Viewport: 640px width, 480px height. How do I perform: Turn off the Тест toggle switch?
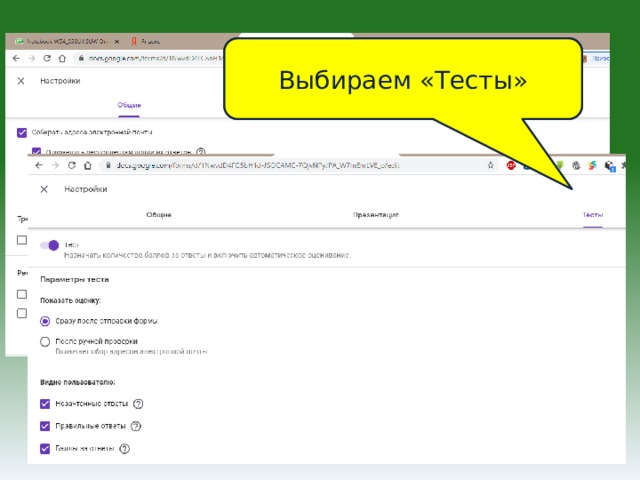click(49, 245)
